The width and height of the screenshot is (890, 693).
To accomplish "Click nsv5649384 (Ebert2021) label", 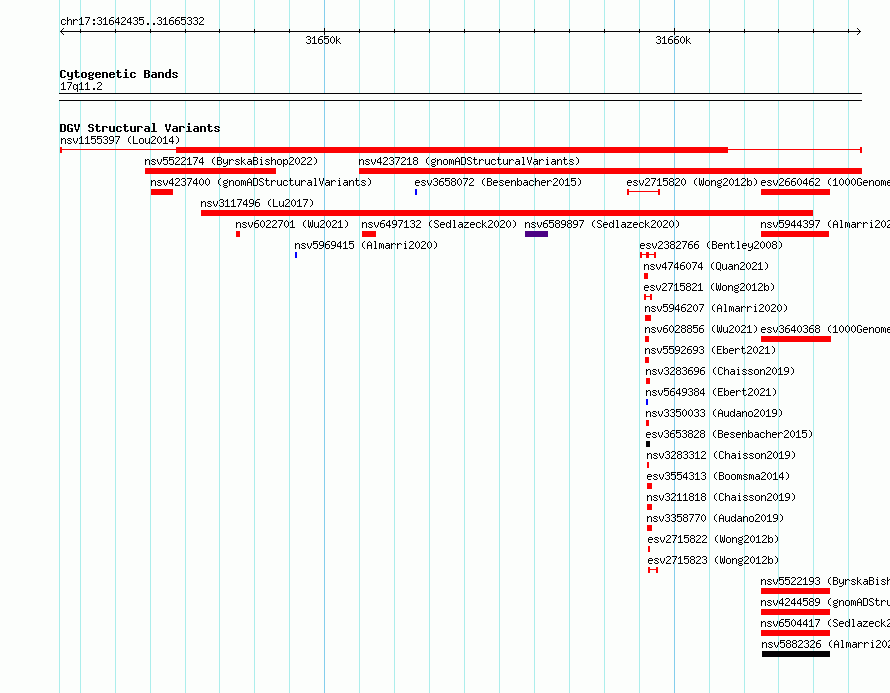I will click(x=711, y=392).
